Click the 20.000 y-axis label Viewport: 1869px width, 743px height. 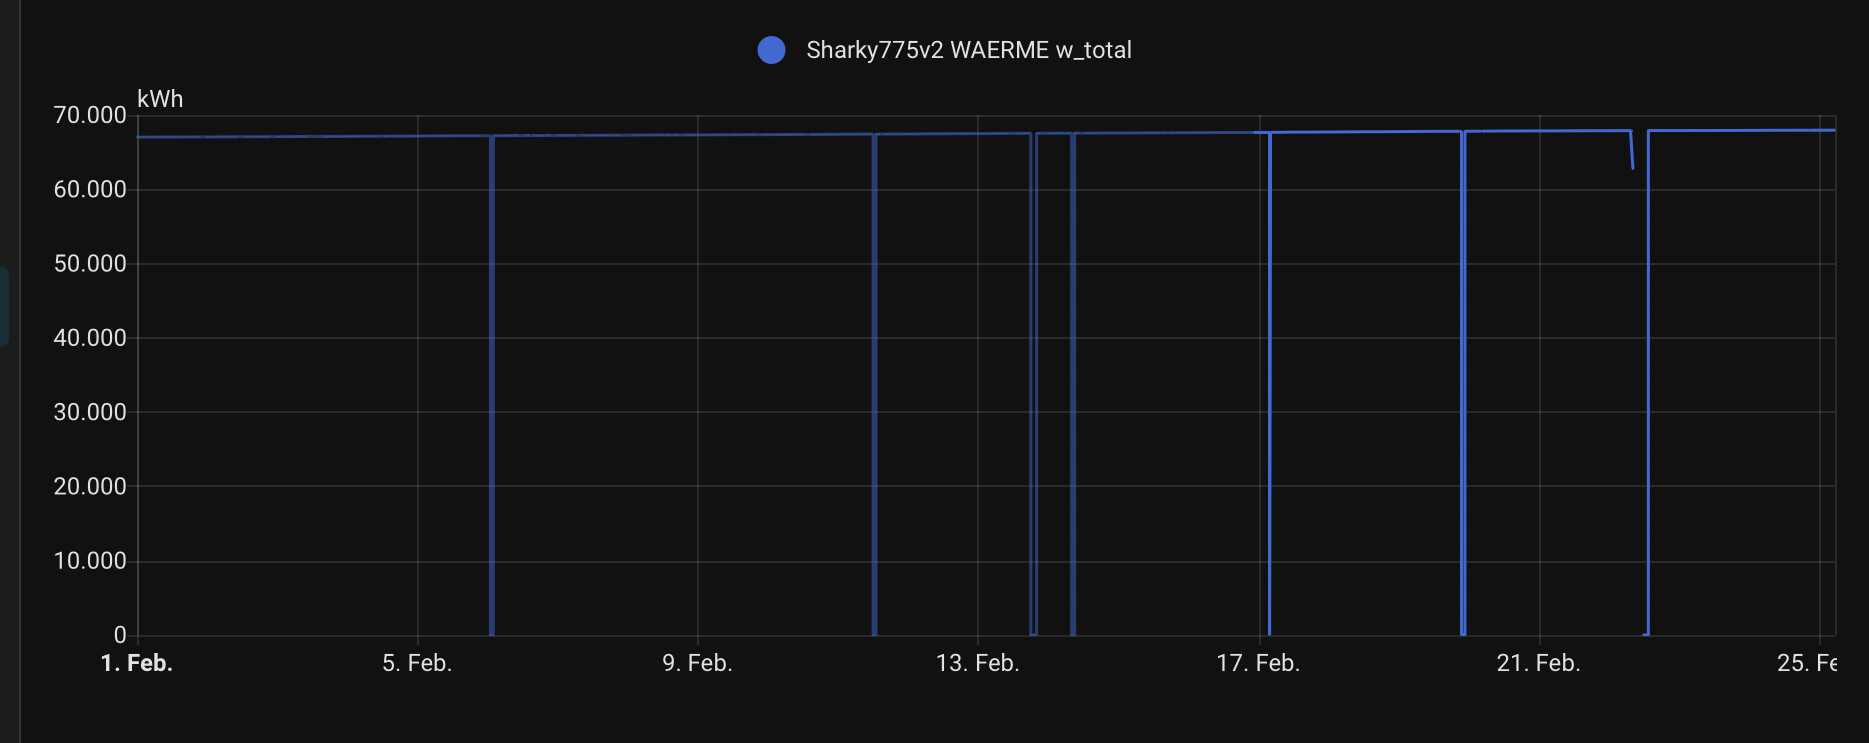[x=90, y=486]
